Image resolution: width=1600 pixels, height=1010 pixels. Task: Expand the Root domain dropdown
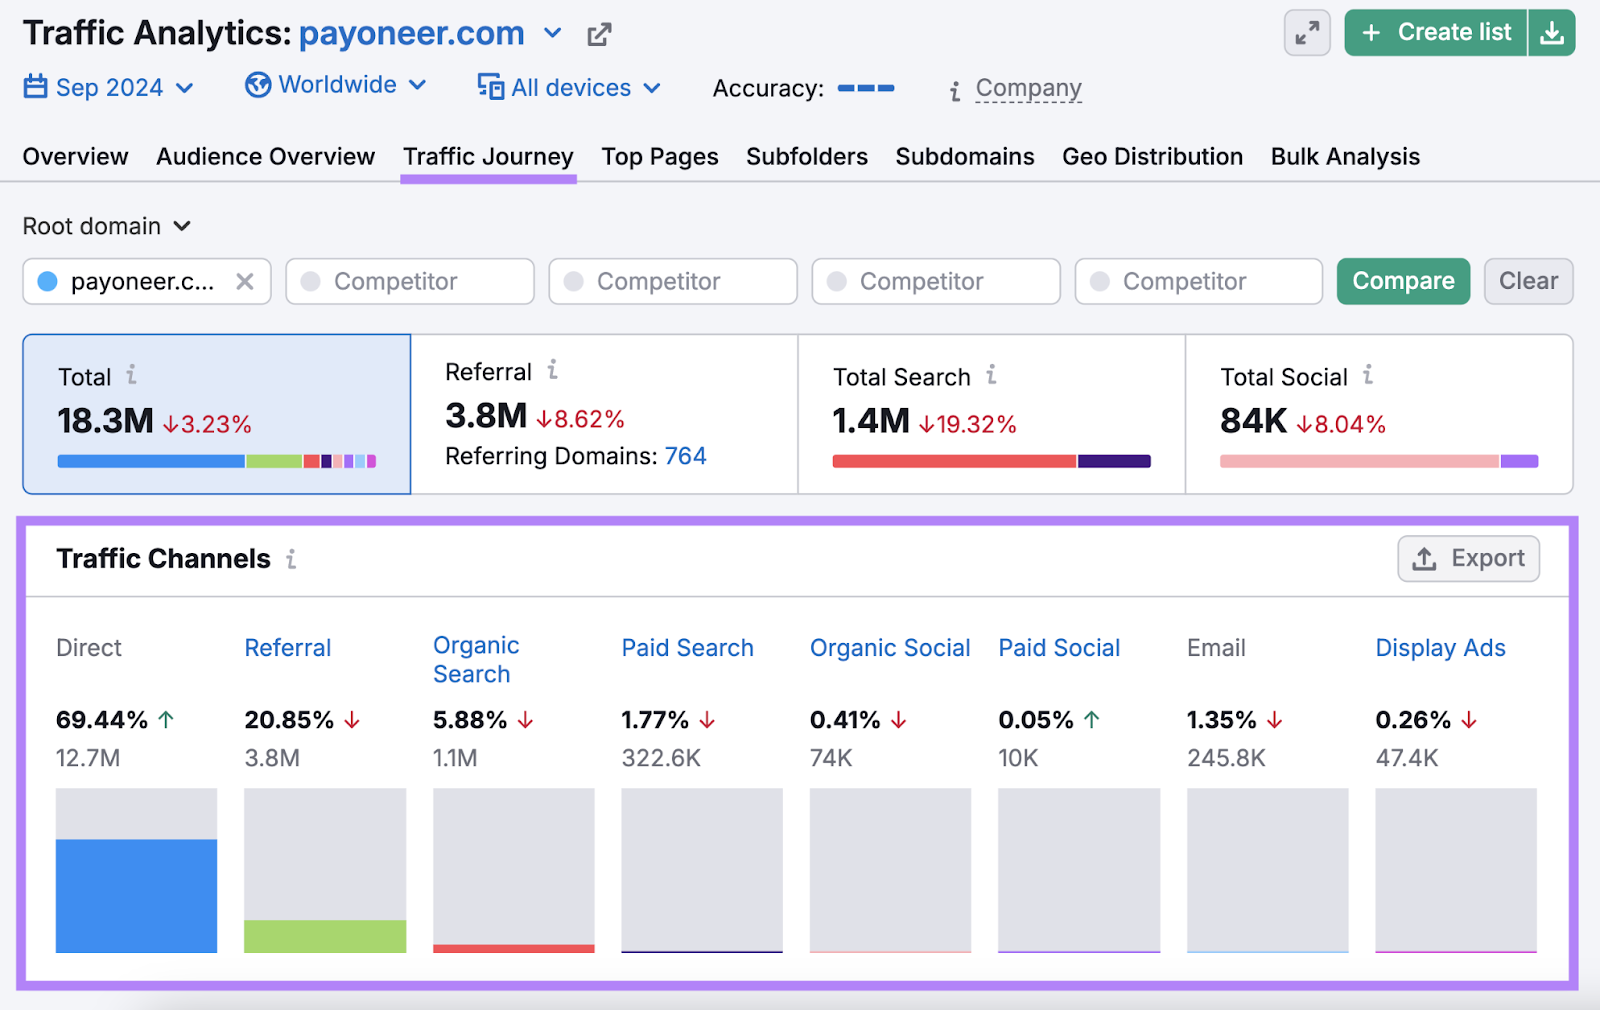click(106, 226)
